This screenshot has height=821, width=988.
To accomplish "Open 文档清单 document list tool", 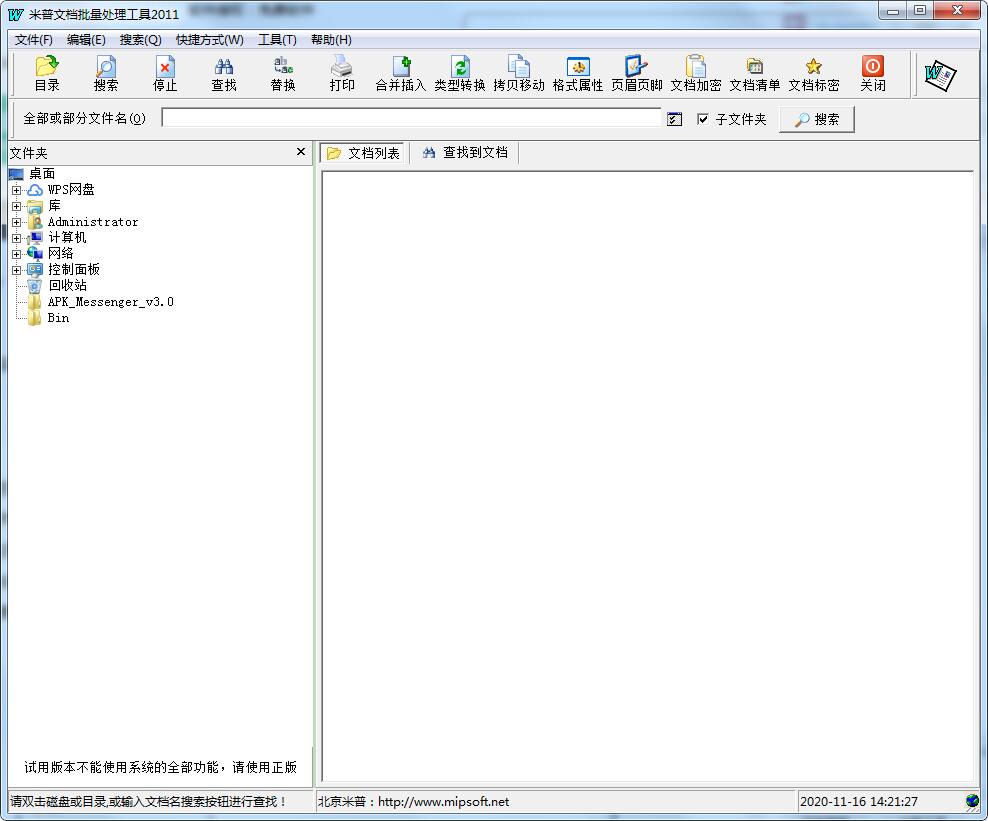I will coord(755,74).
